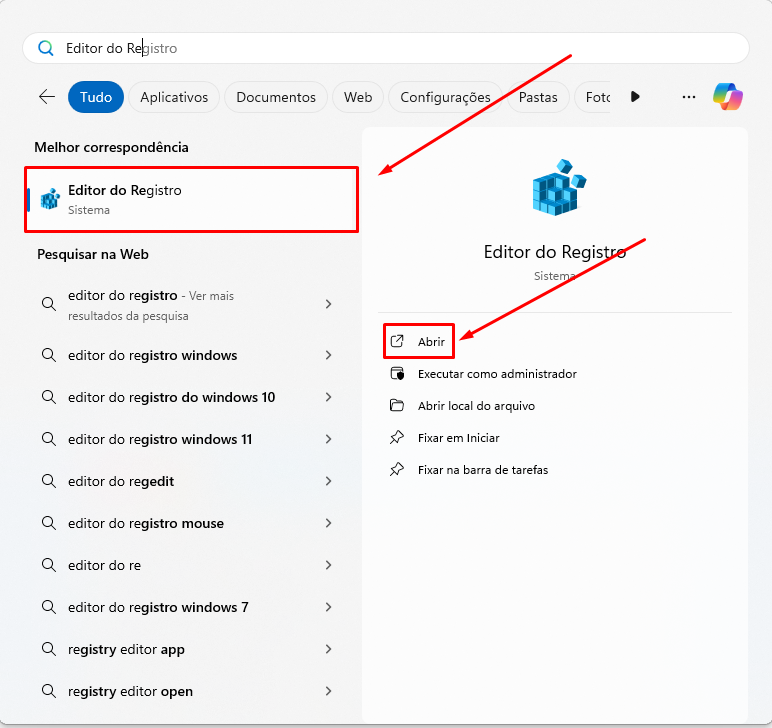Image resolution: width=772 pixels, height=728 pixels.
Task: Click the search field containing Editor do Registro
Action: pos(386,48)
